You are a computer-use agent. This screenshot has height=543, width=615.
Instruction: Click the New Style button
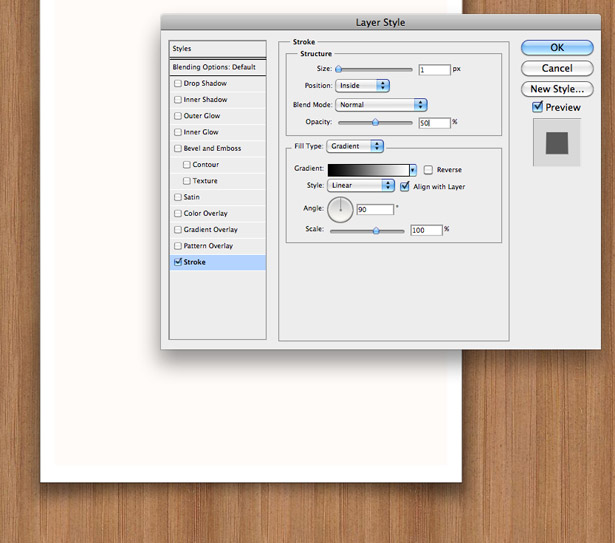pos(557,89)
